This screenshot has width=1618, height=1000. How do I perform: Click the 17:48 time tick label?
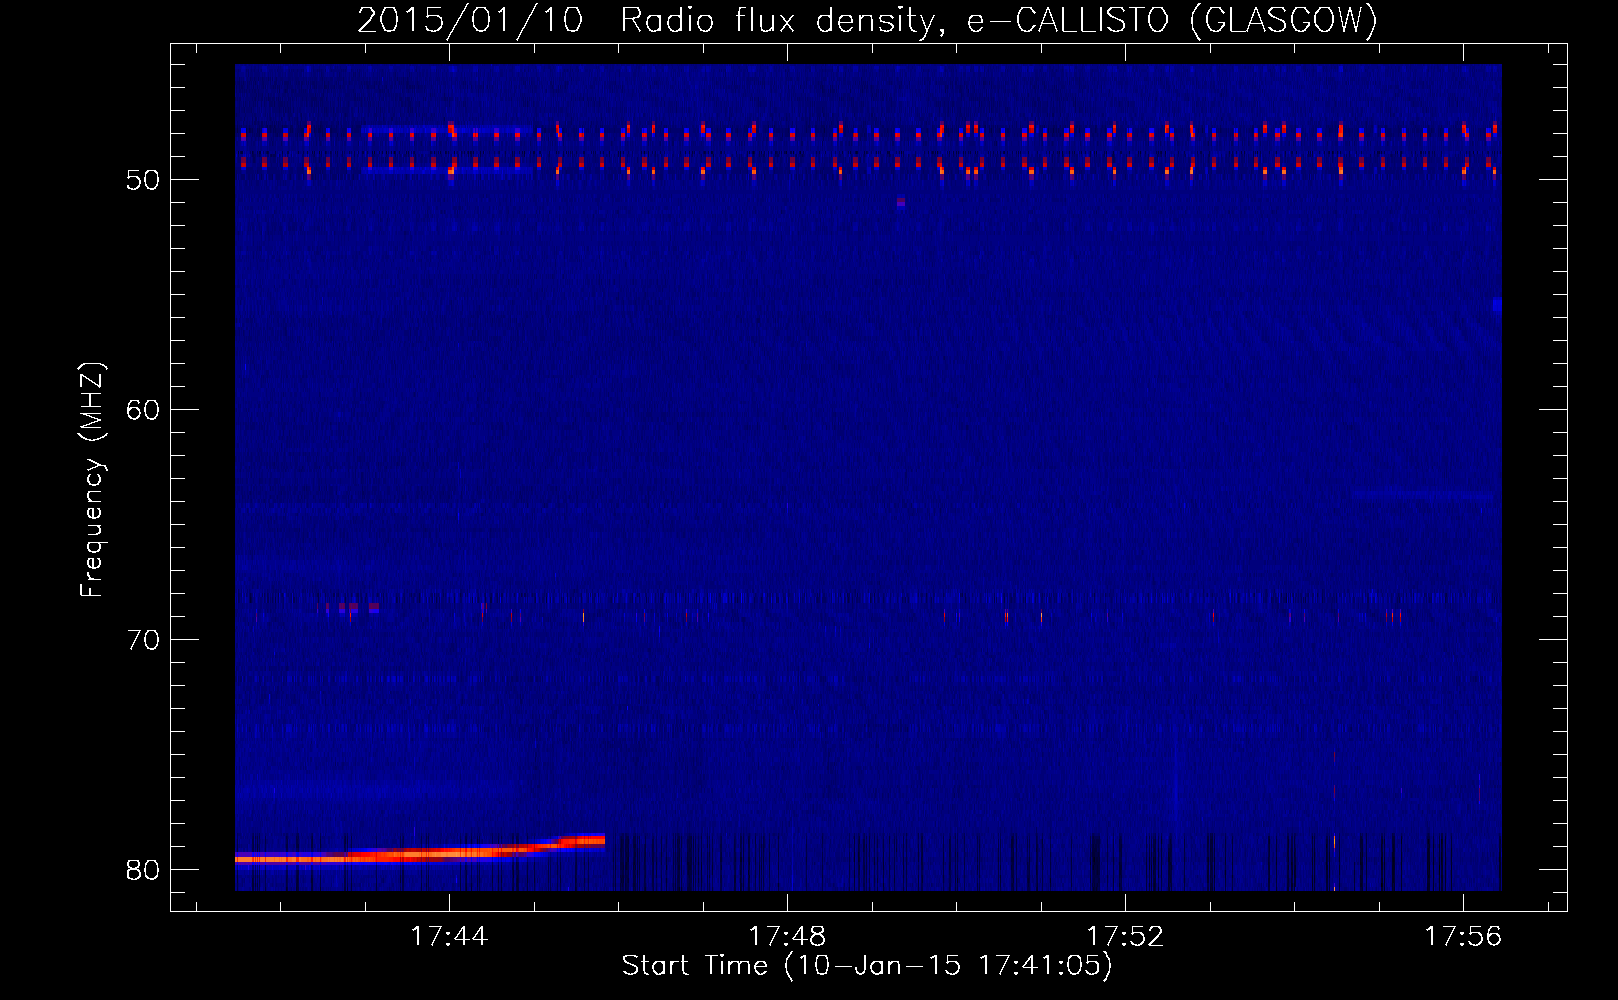pos(788,936)
